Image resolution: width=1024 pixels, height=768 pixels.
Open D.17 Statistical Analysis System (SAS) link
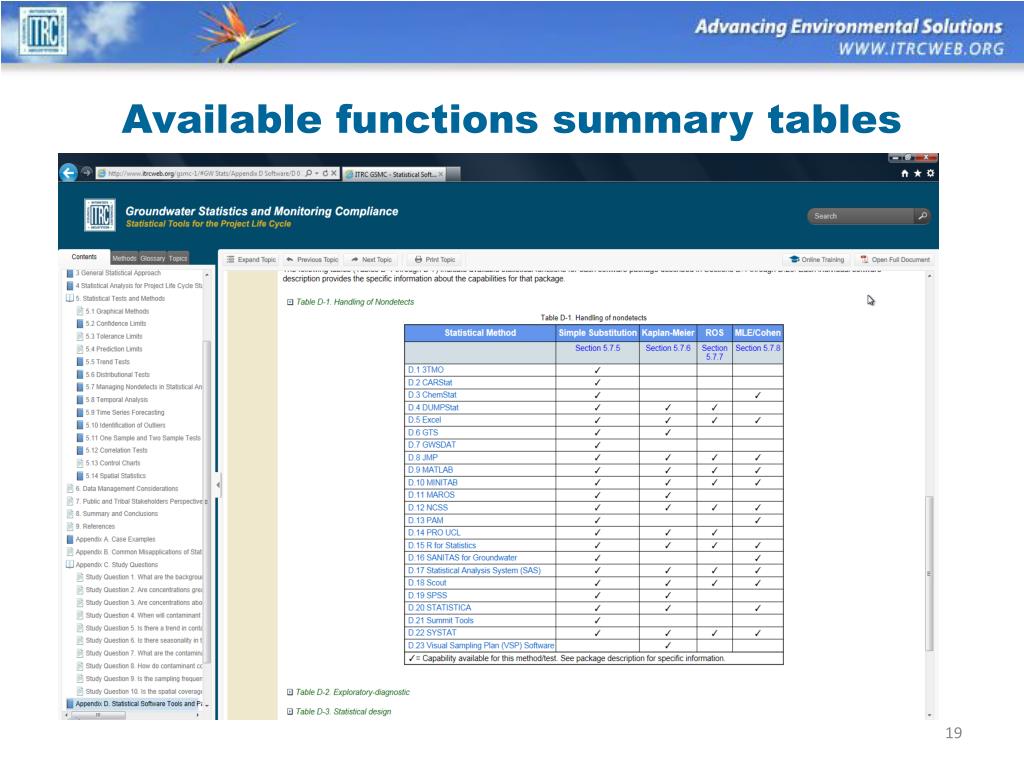point(475,570)
